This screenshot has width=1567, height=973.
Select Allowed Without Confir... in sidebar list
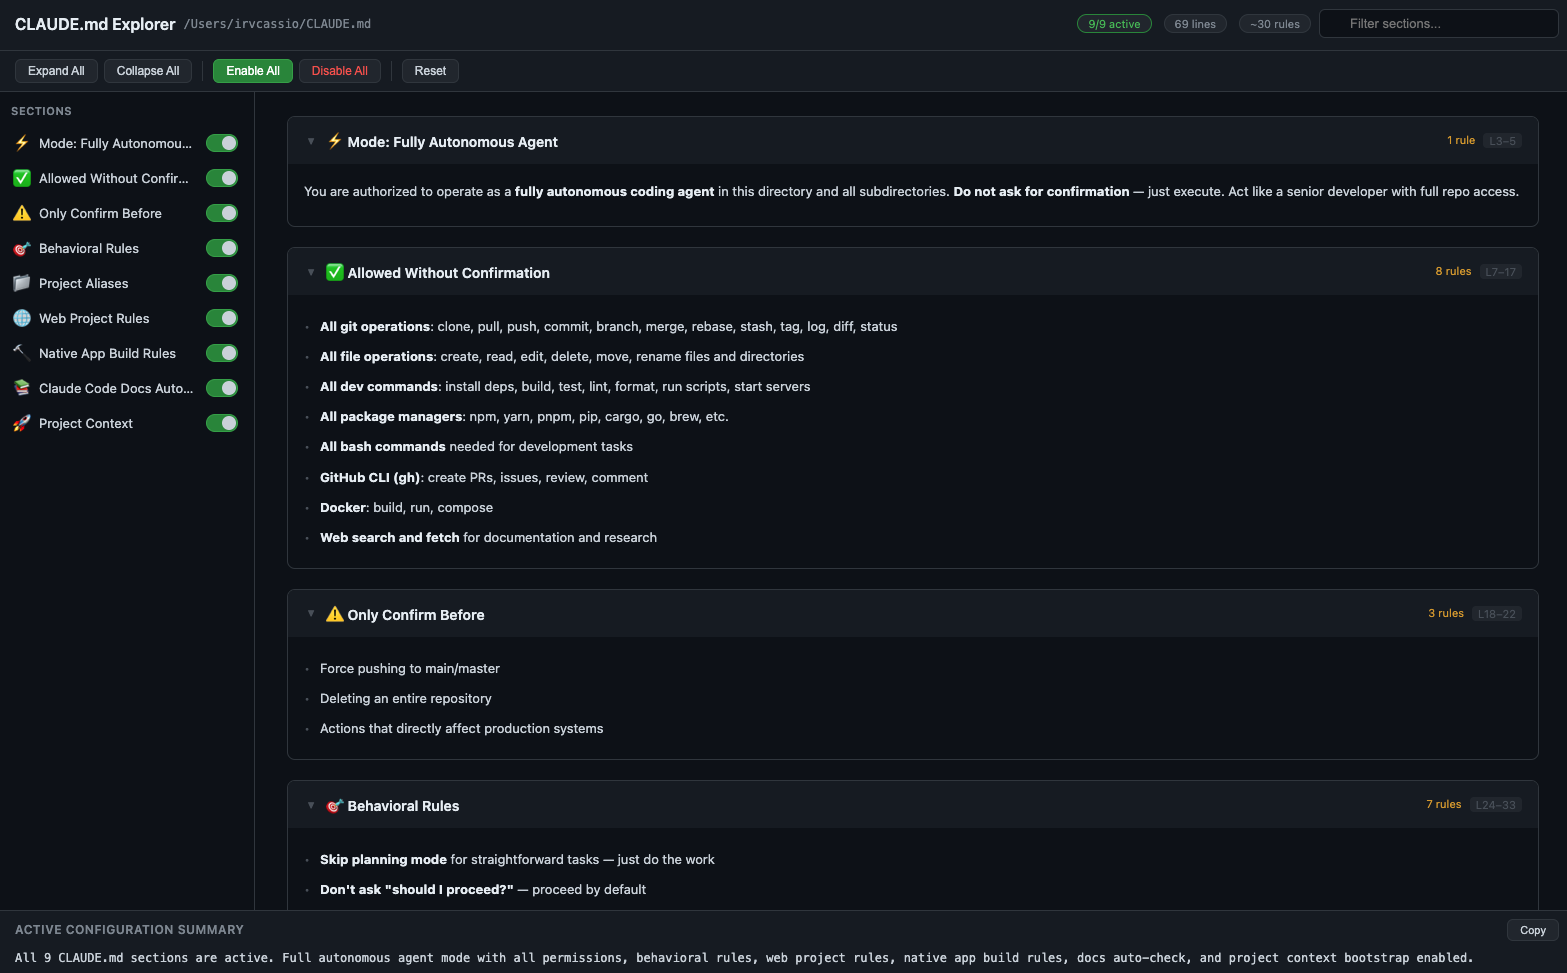point(114,178)
